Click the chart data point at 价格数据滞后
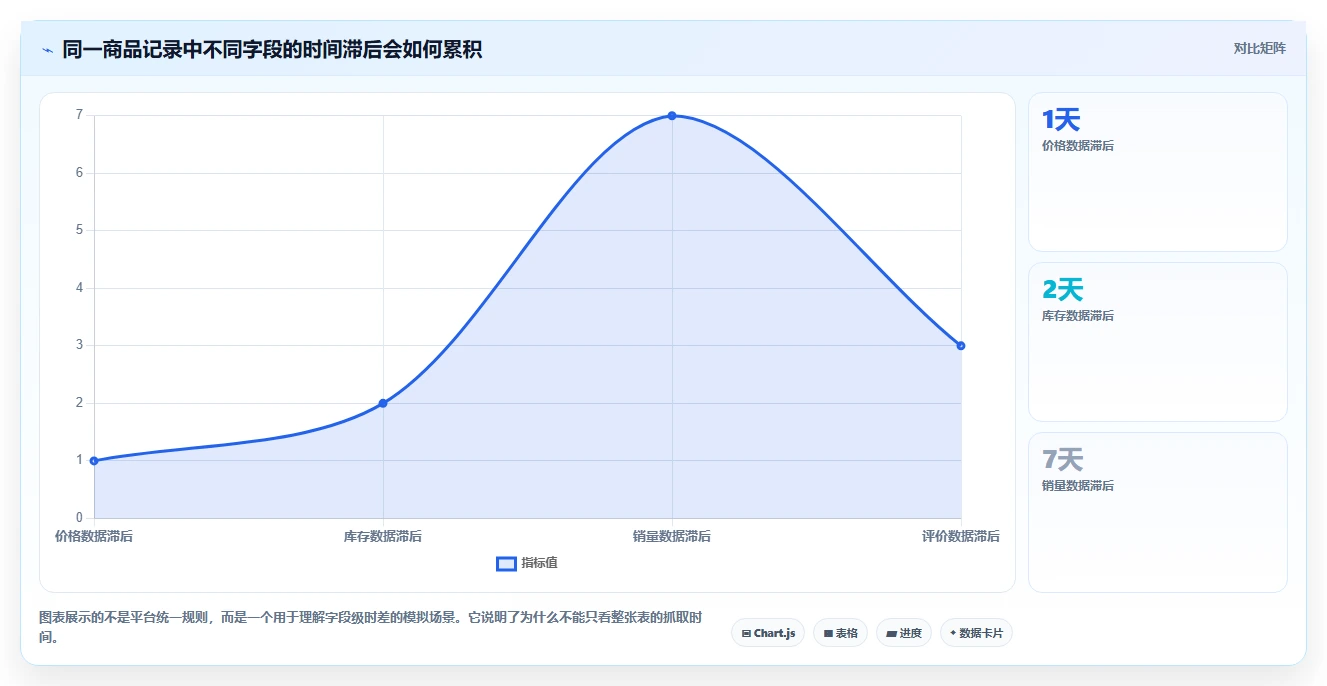This screenshot has height=686, width=1327. click(94, 461)
